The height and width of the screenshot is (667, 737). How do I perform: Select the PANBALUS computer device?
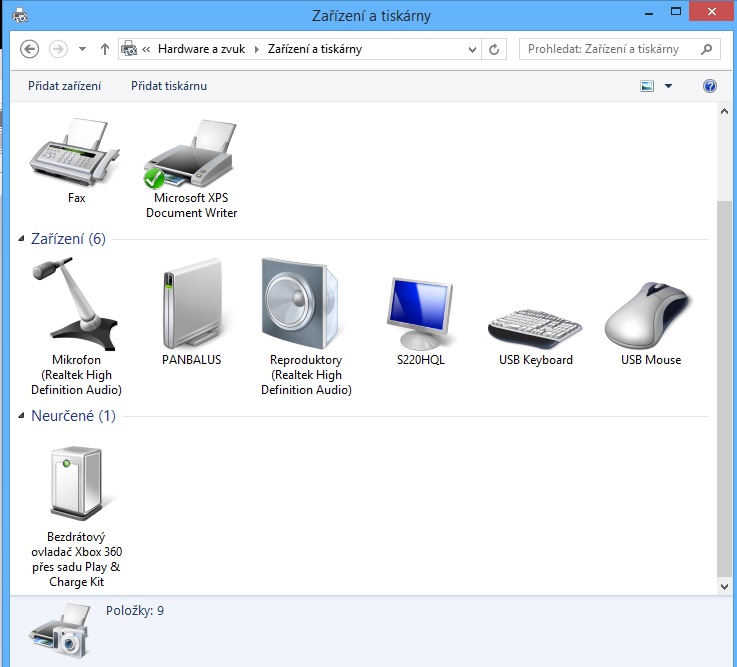[x=191, y=303]
